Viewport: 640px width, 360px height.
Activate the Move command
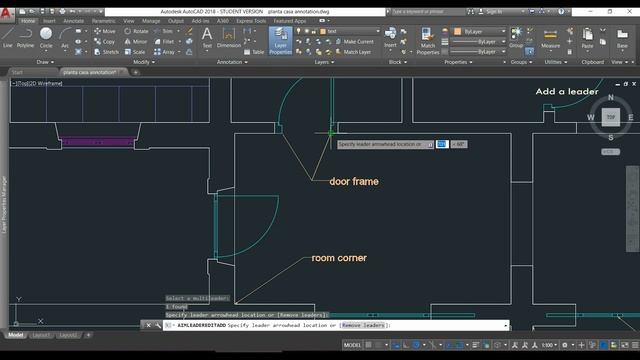point(105,31)
